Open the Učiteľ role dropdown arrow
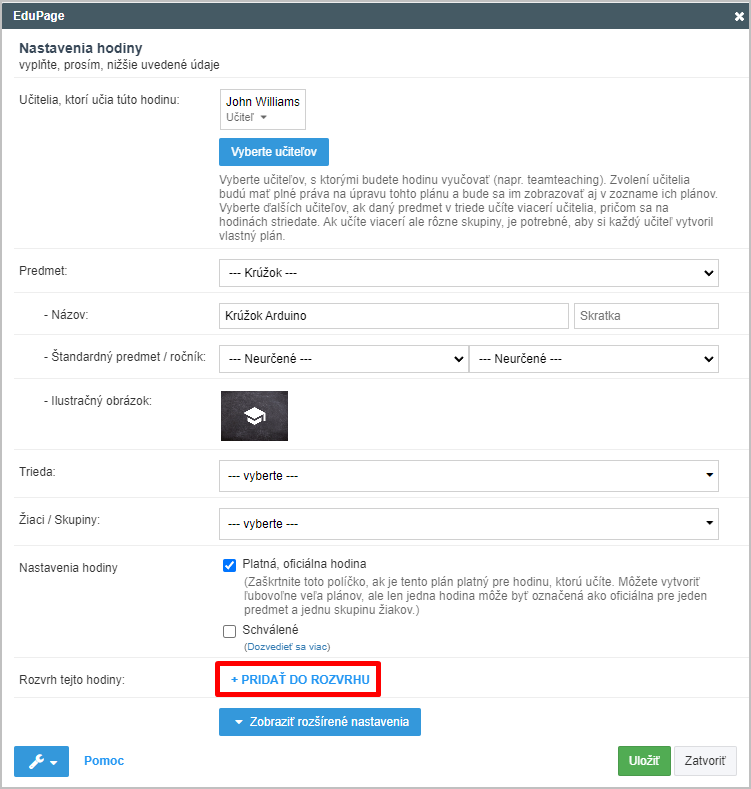751x789 pixels. click(x=263, y=117)
